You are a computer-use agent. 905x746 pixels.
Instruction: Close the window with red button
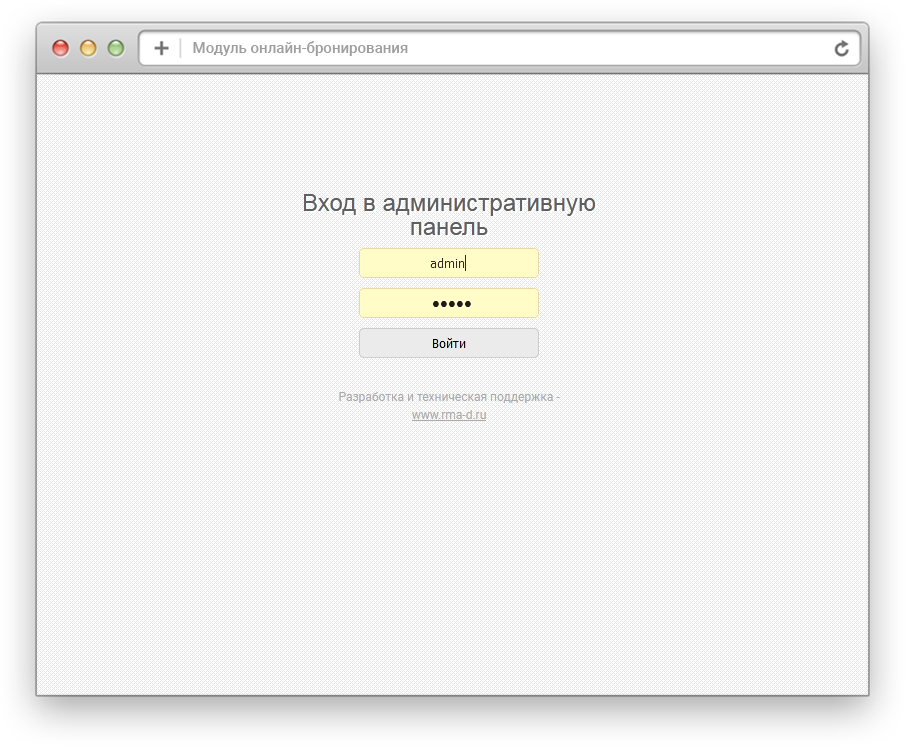61,48
